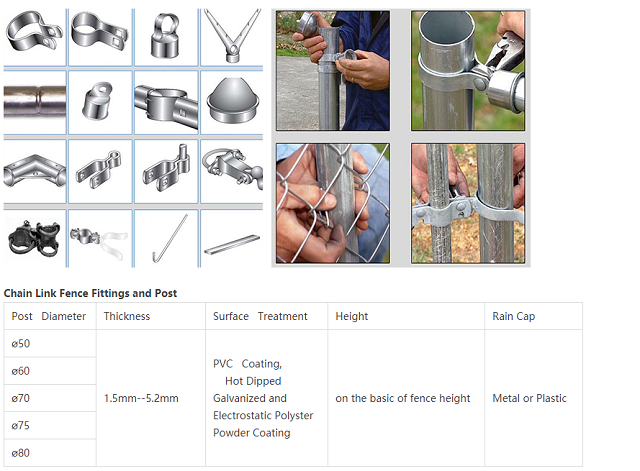Image resolution: width=640 pixels, height=471 pixels.
Task: Open the photo of pliers tightening a band
Action: click(x=468, y=71)
